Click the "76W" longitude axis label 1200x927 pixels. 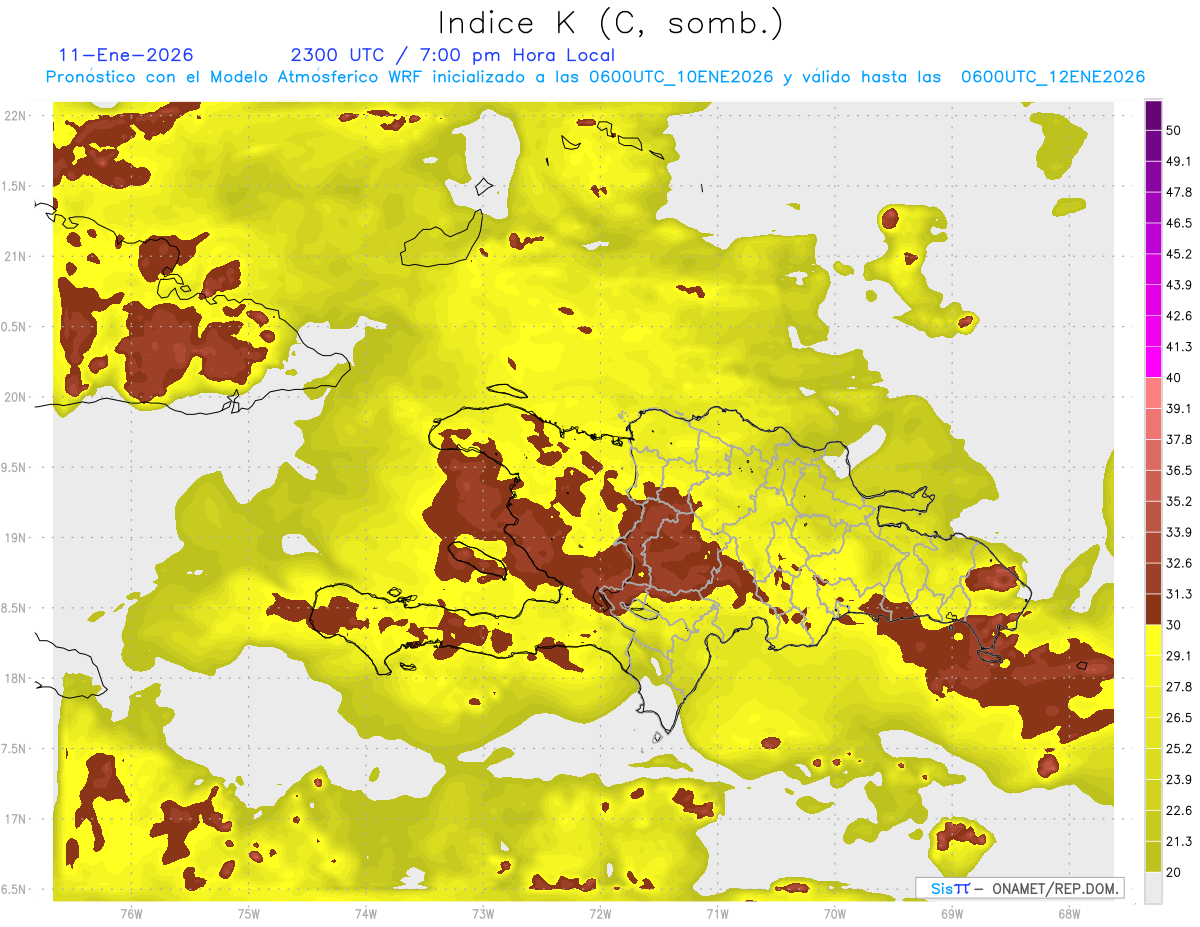click(x=131, y=915)
